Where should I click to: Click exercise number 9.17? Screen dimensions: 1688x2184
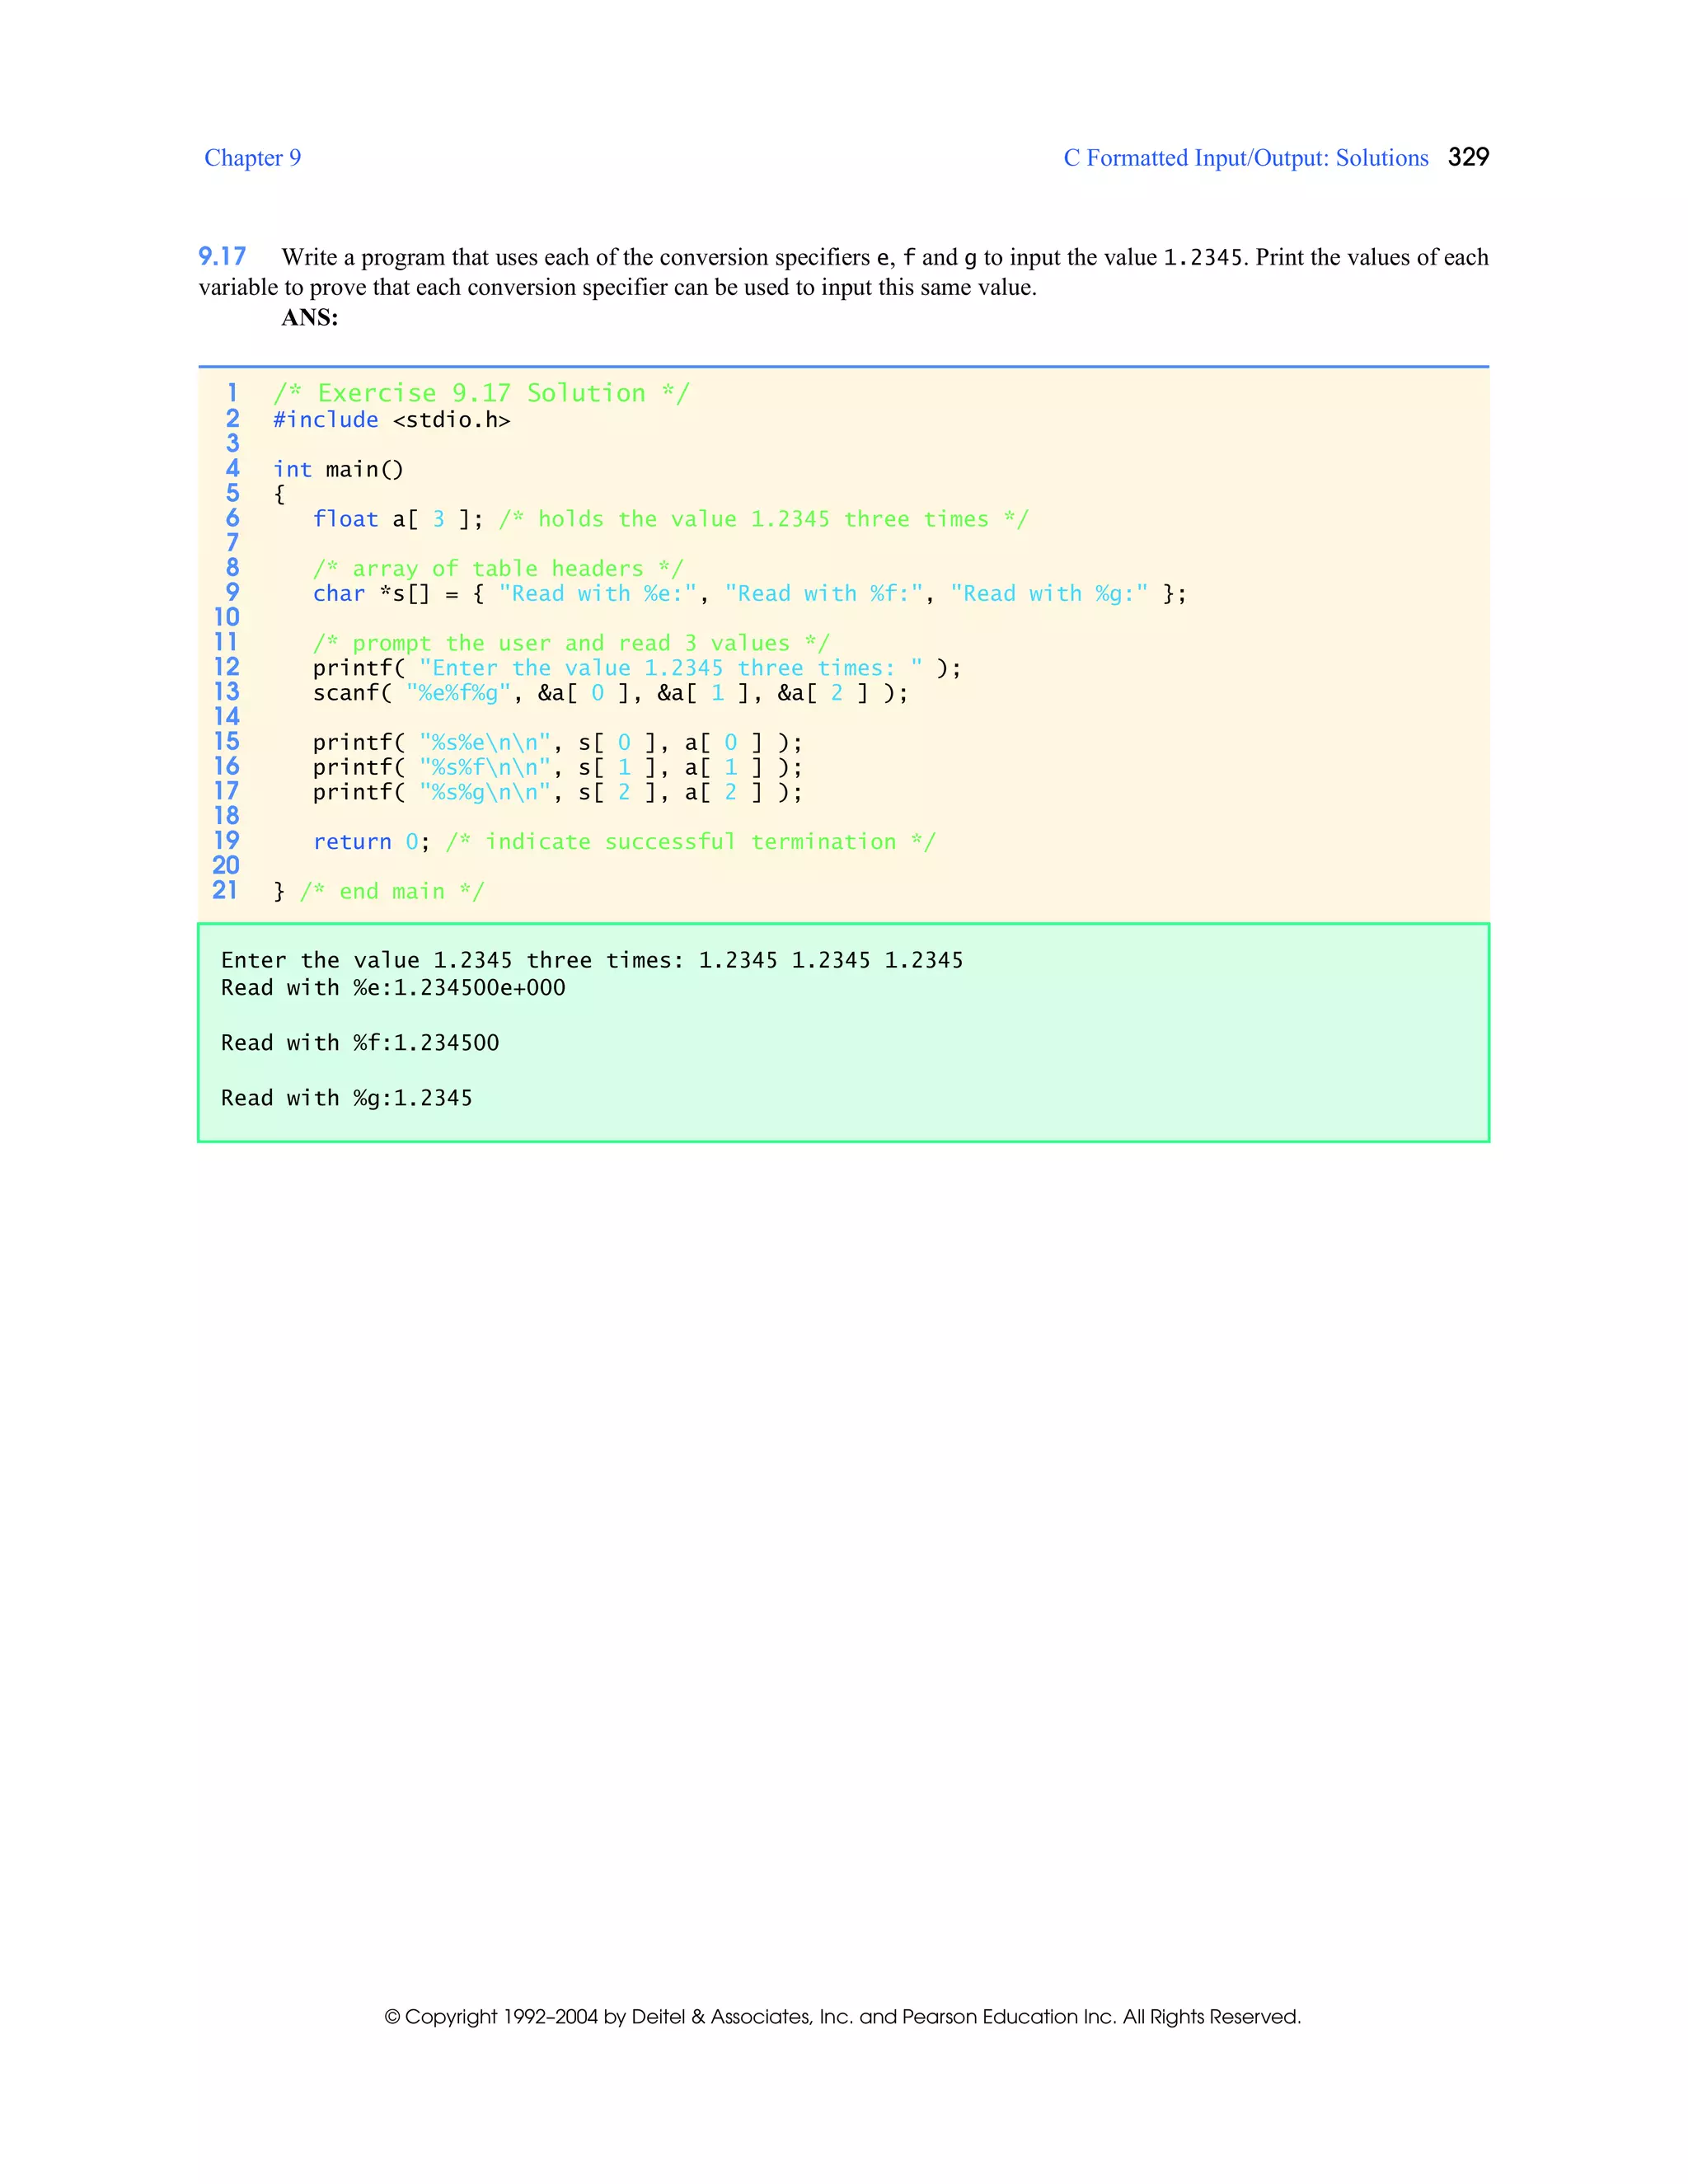[x=222, y=257]
